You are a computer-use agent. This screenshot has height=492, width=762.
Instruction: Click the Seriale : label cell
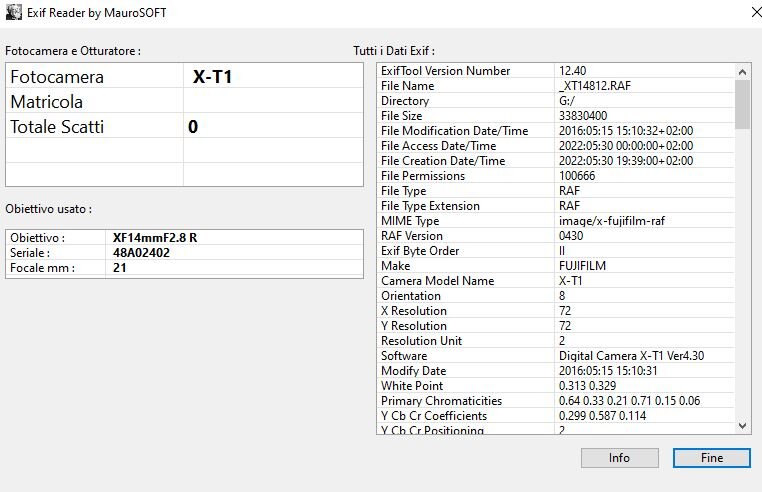click(x=56, y=253)
